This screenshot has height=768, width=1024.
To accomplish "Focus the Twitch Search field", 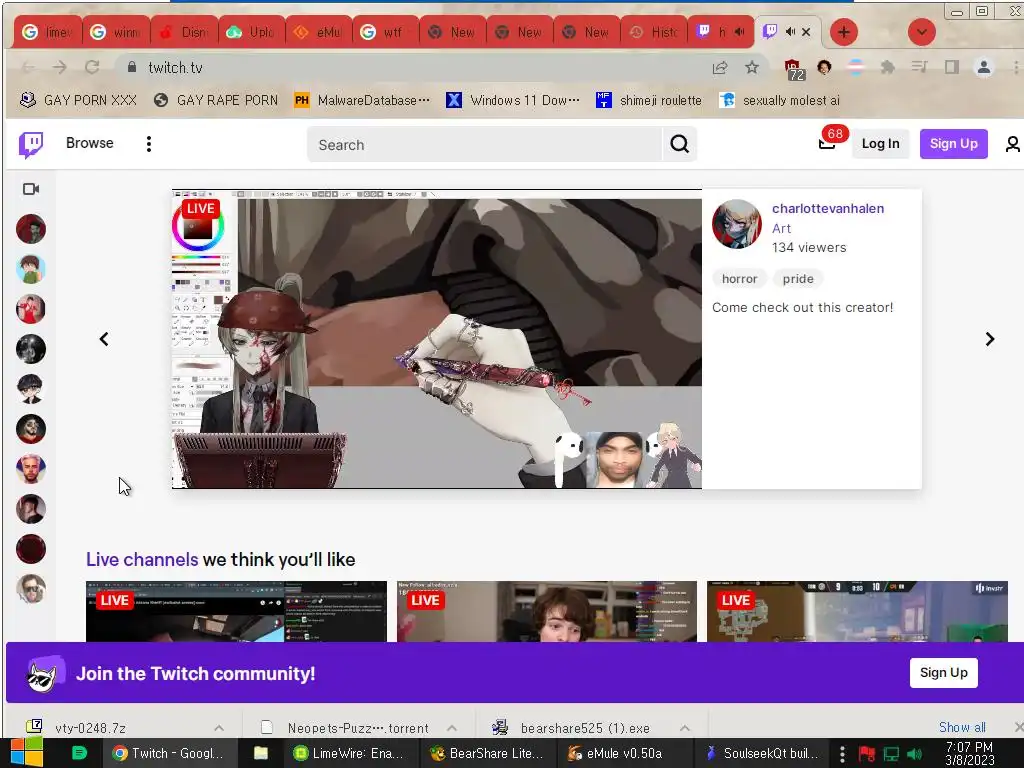I will point(484,144).
